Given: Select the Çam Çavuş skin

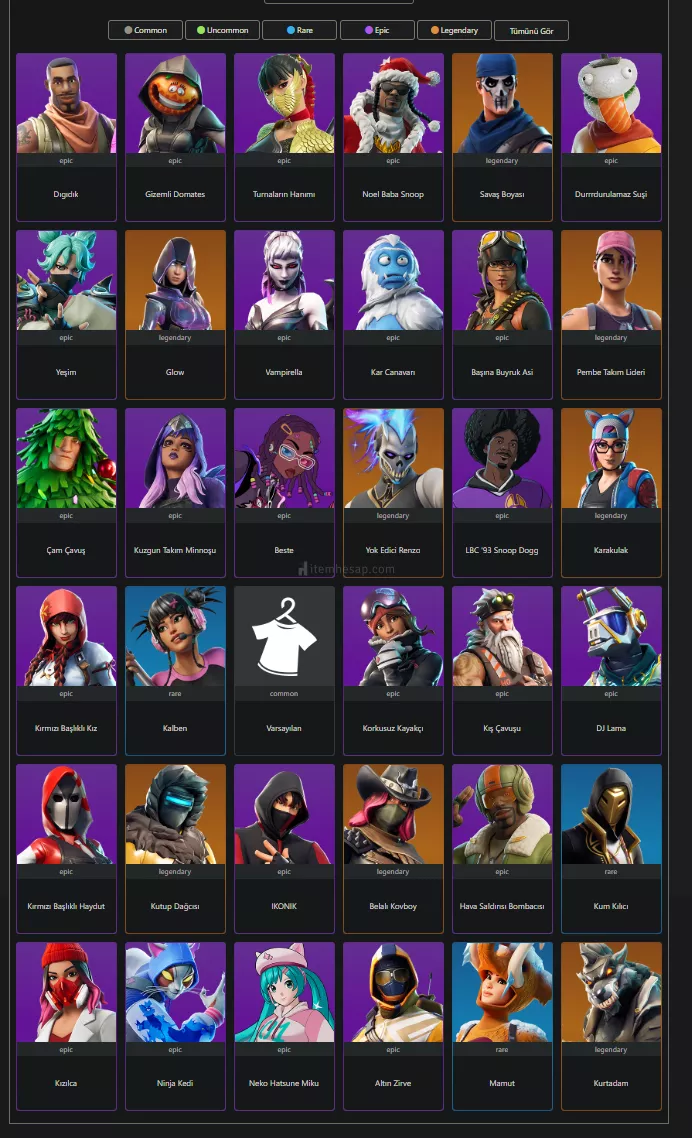Looking at the screenshot, I should 66,493.
